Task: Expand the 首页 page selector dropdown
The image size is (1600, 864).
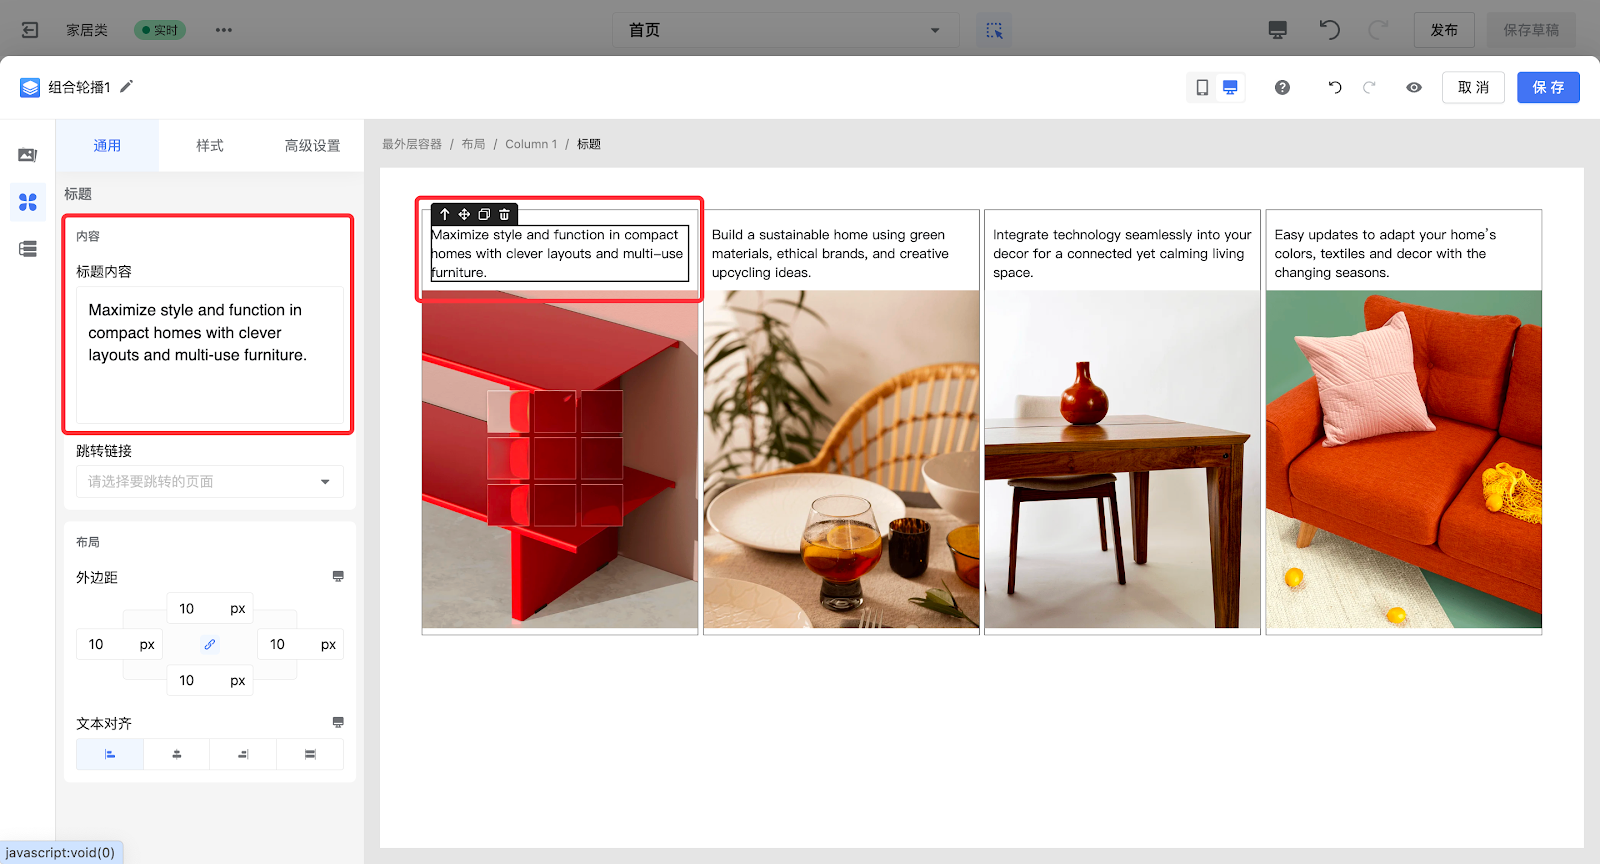Action: click(x=785, y=30)
